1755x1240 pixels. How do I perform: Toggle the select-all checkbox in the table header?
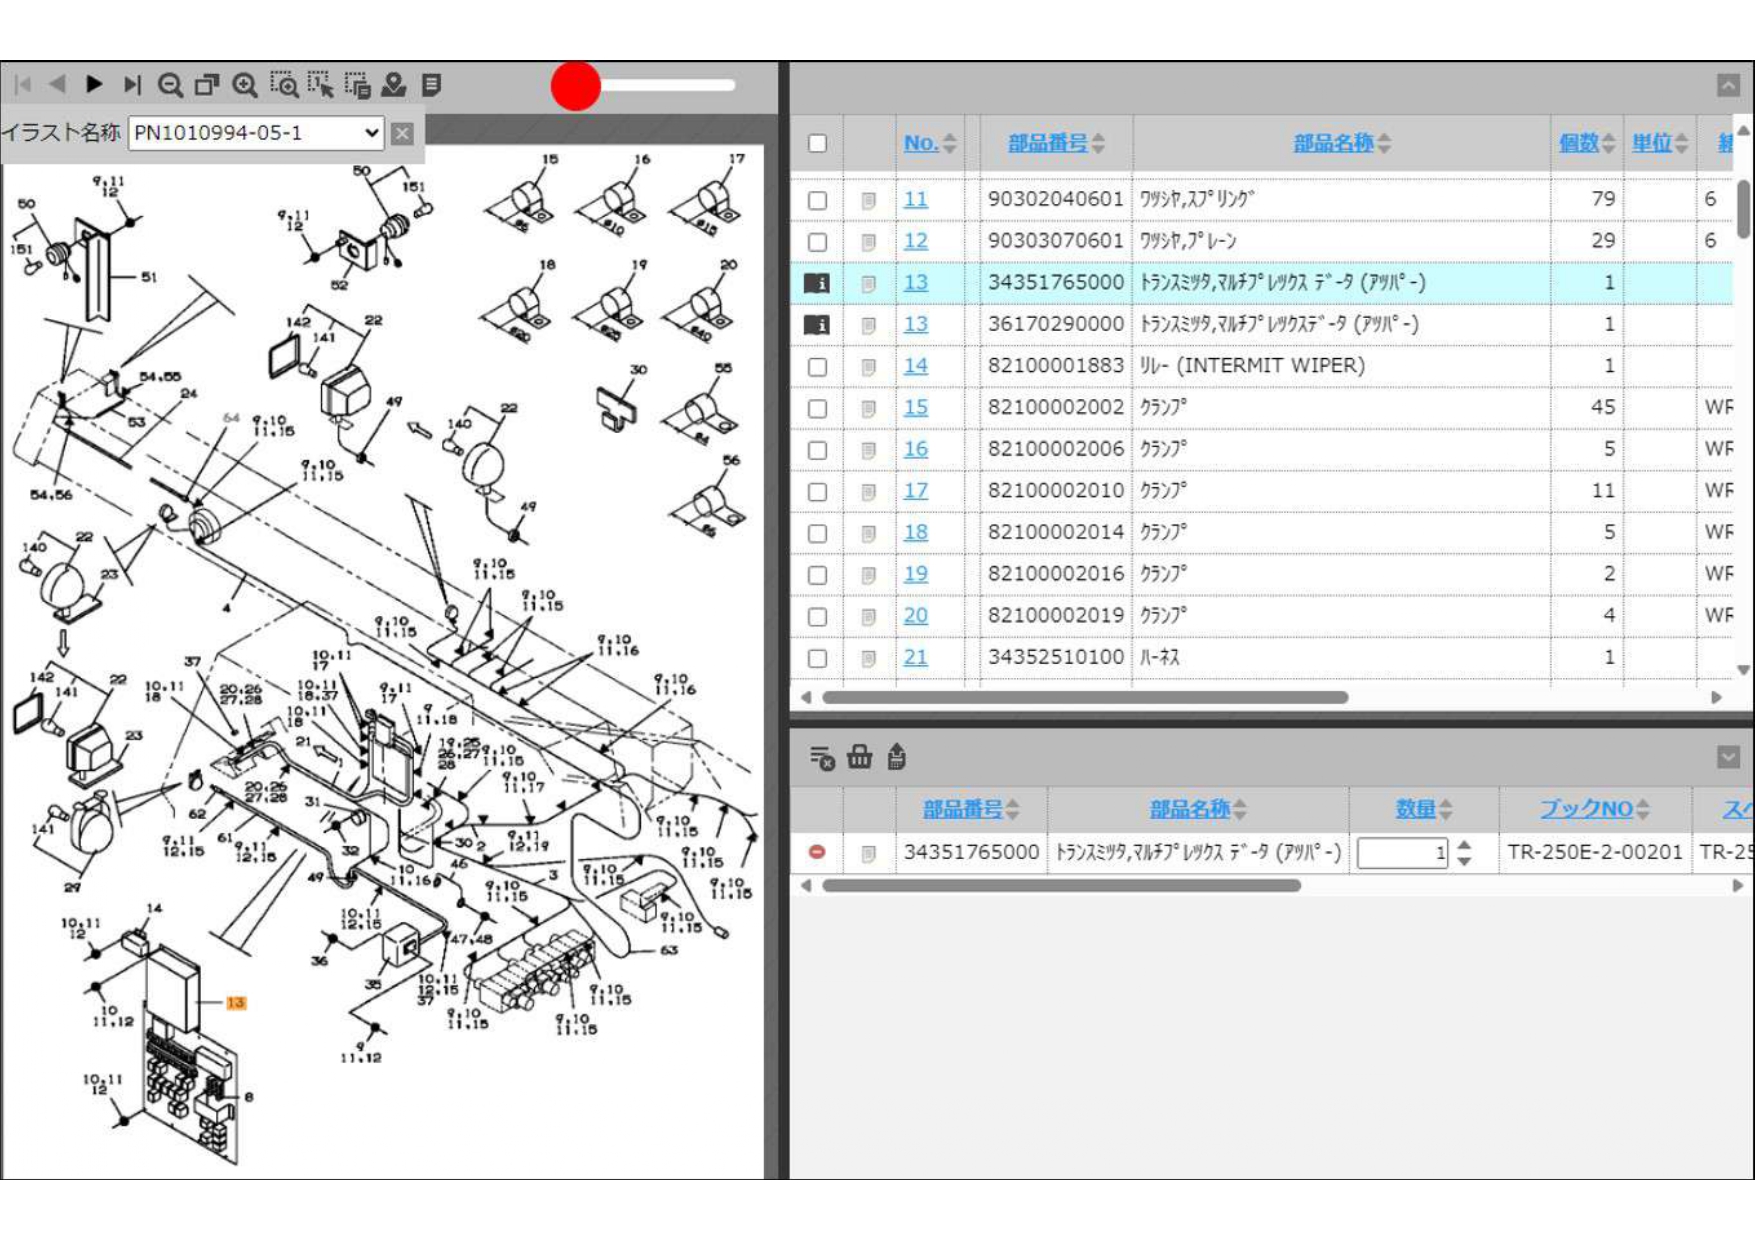[x=817, y=143]
